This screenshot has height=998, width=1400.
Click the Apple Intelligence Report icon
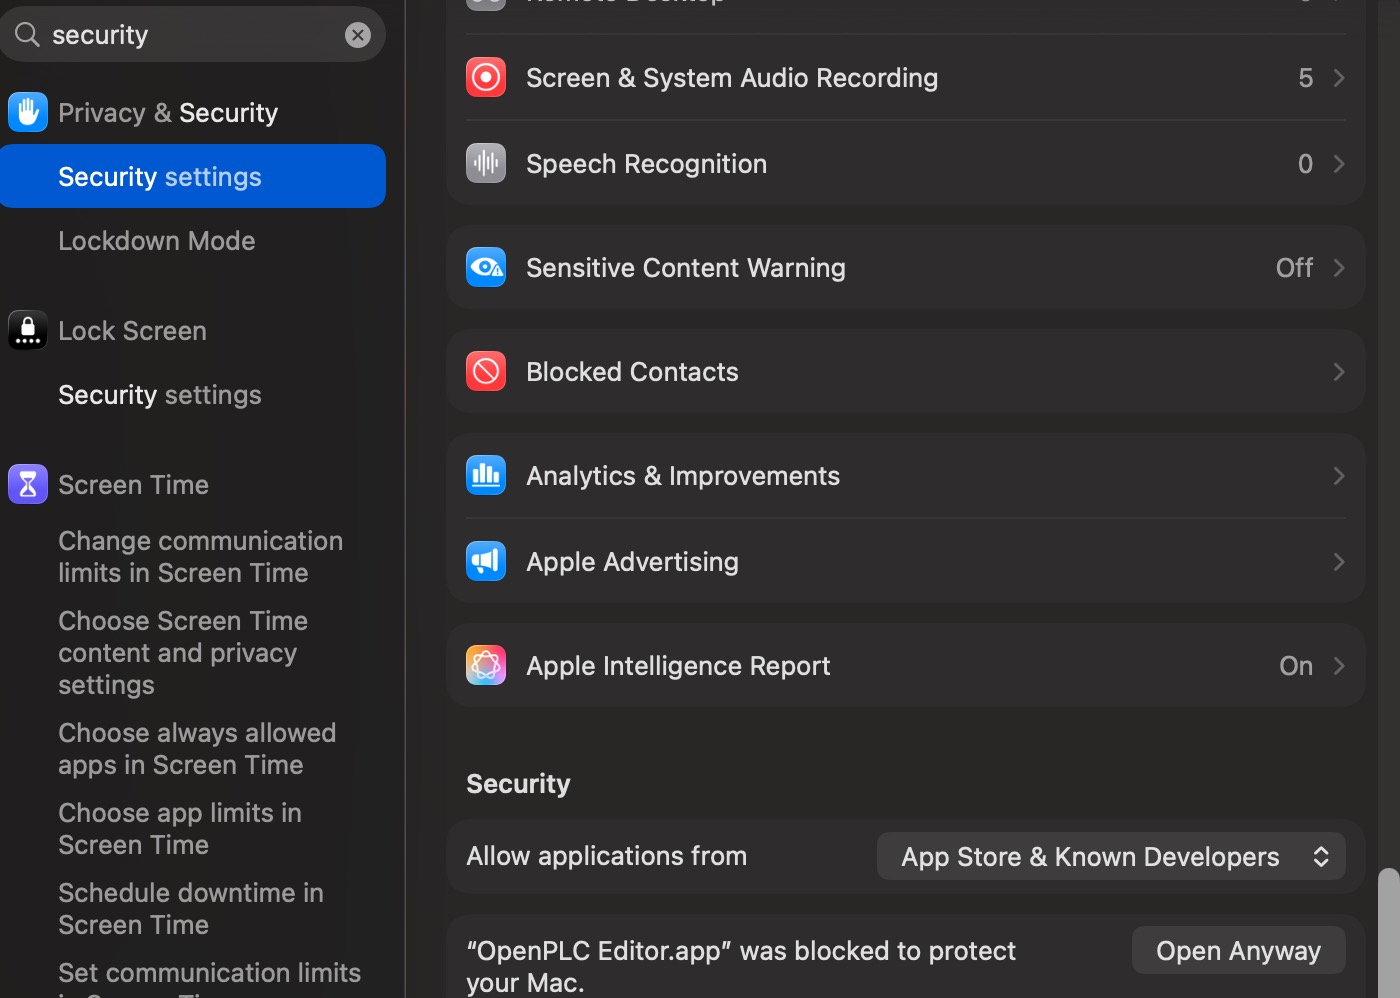486,666
